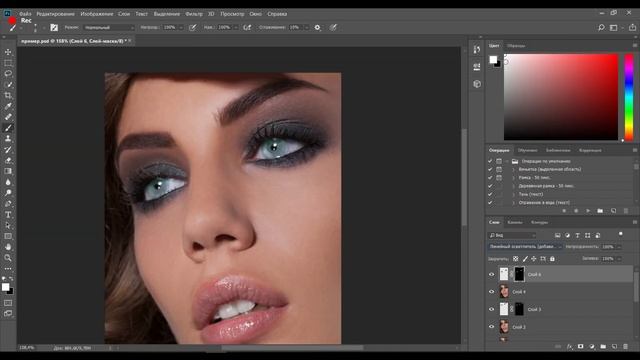Open layer blend mode dropdown
The height and width of the screenshot is (360, 640).
point(525,247)
